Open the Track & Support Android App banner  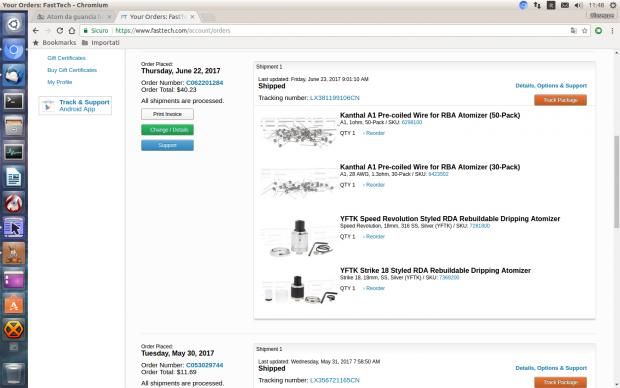tap(75, 106)
